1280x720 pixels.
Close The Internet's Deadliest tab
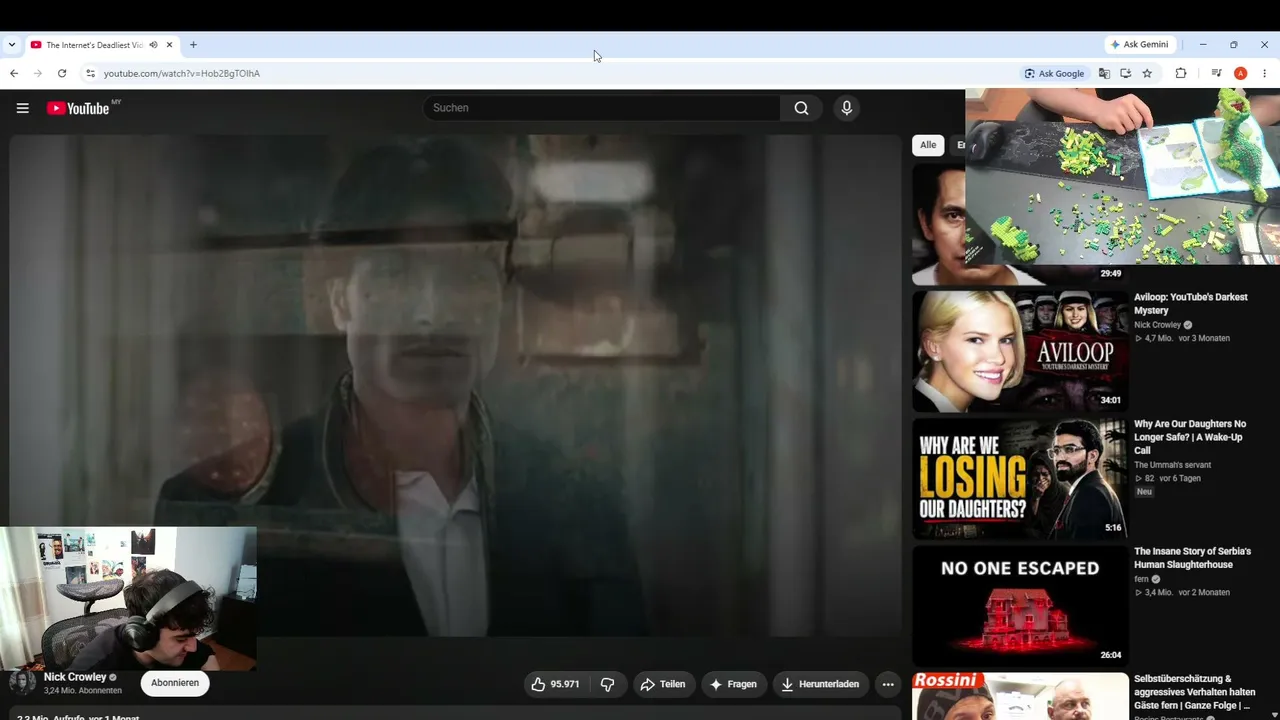[x=170, y=45]
